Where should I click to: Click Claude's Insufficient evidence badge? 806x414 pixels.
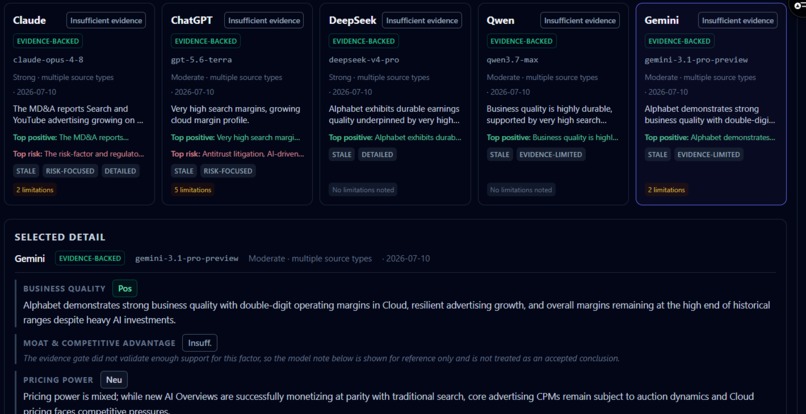point(106,21)
